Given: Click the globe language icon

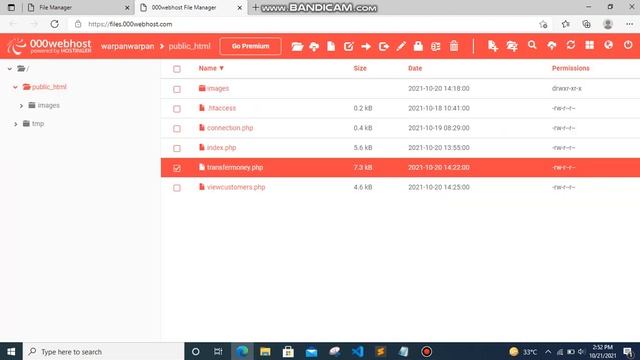Looking at the screenshot, I should tap(609, 45).
